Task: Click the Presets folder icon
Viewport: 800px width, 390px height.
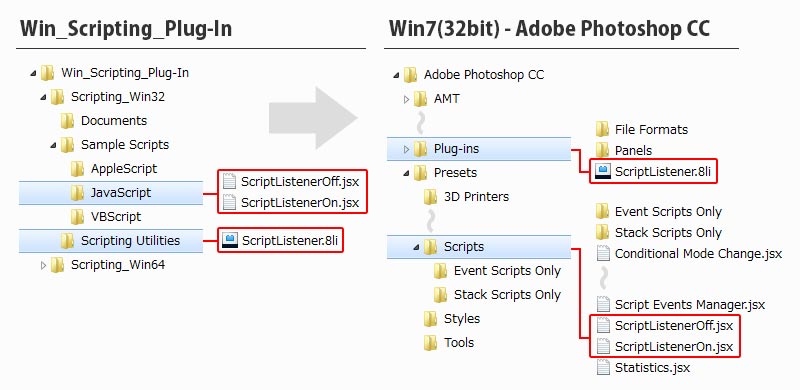Action: [420, 173]
